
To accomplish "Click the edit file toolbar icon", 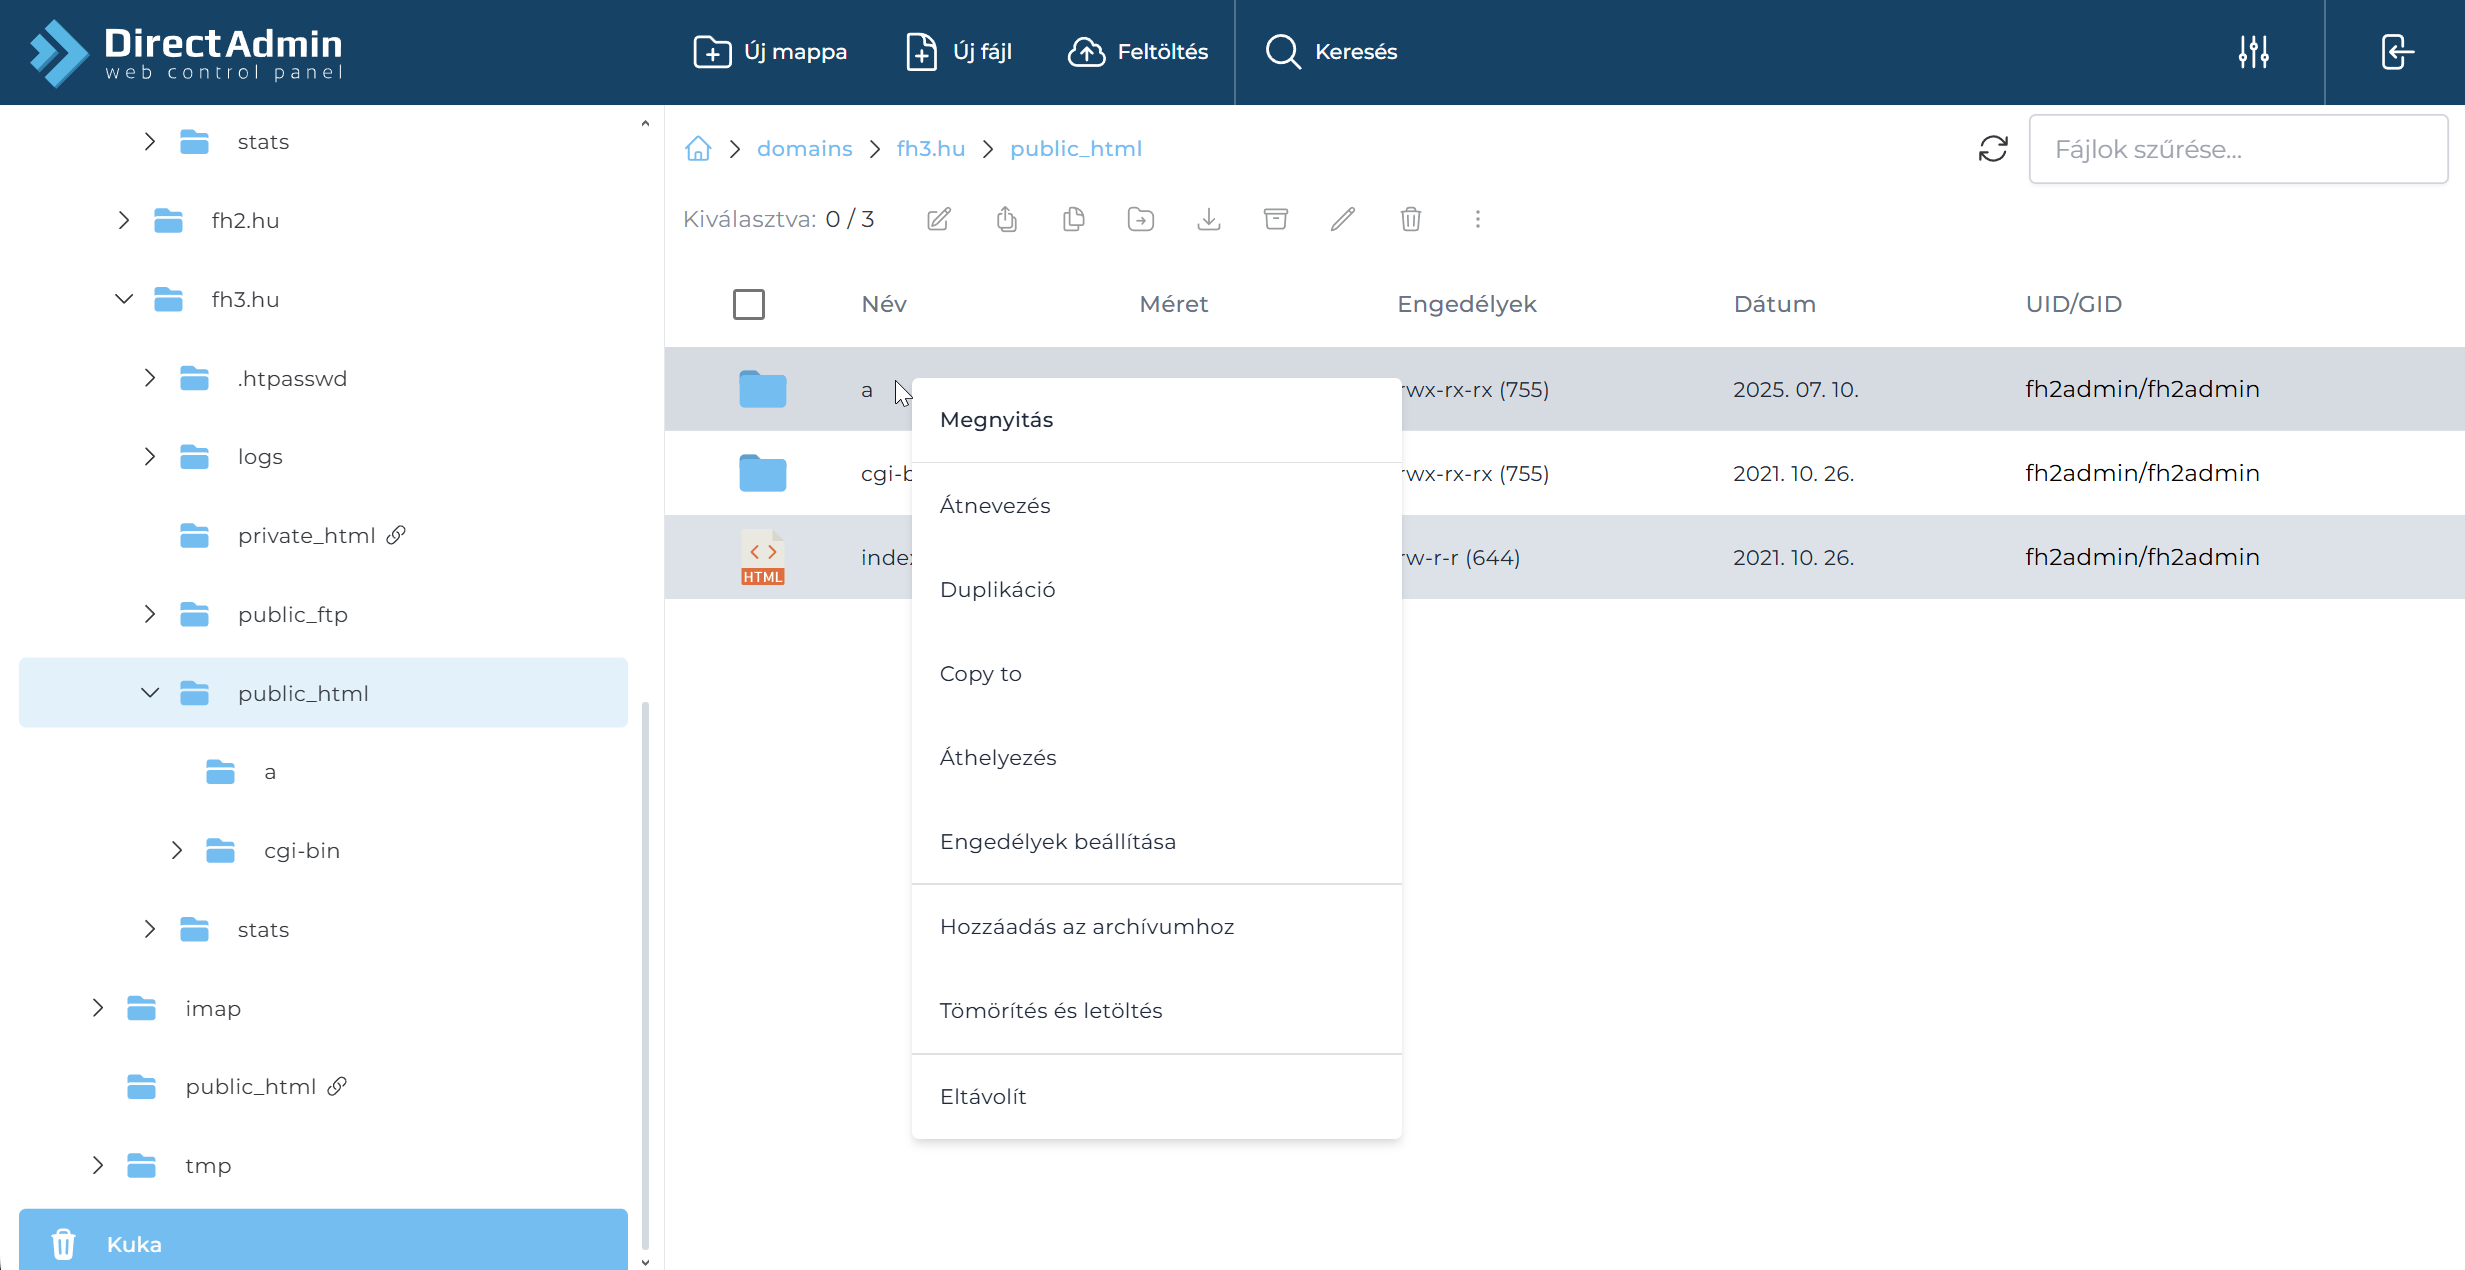I will 939,219.
